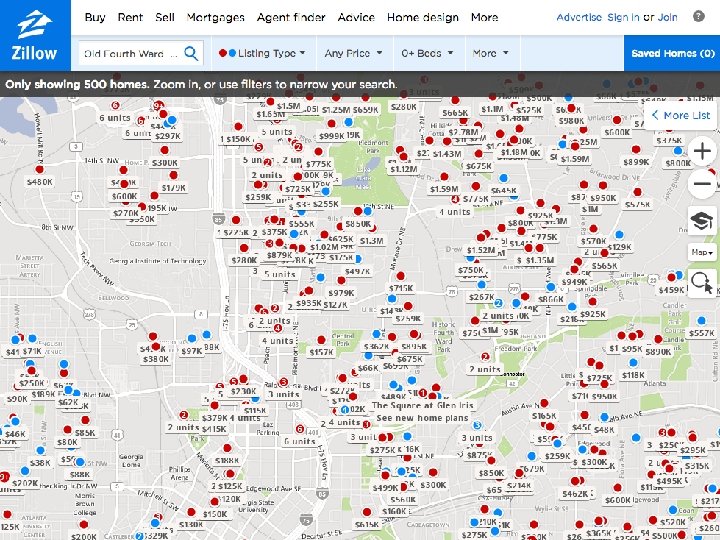Zoom in with the plus button
This screenshot has width=720, height=540.
702,151
